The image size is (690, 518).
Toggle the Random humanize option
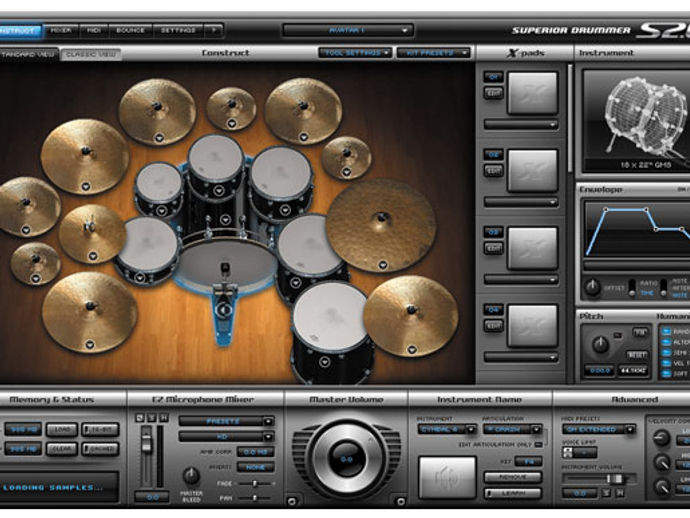point(666,331)
